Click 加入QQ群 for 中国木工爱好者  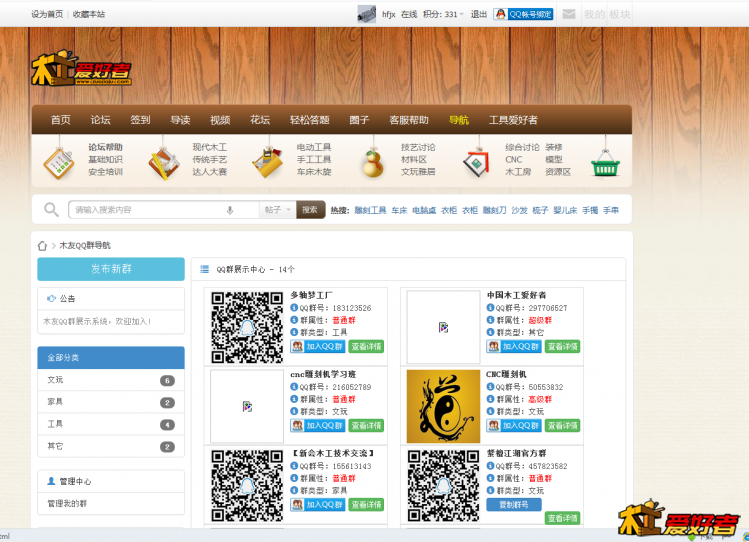[x=514, y=346]
